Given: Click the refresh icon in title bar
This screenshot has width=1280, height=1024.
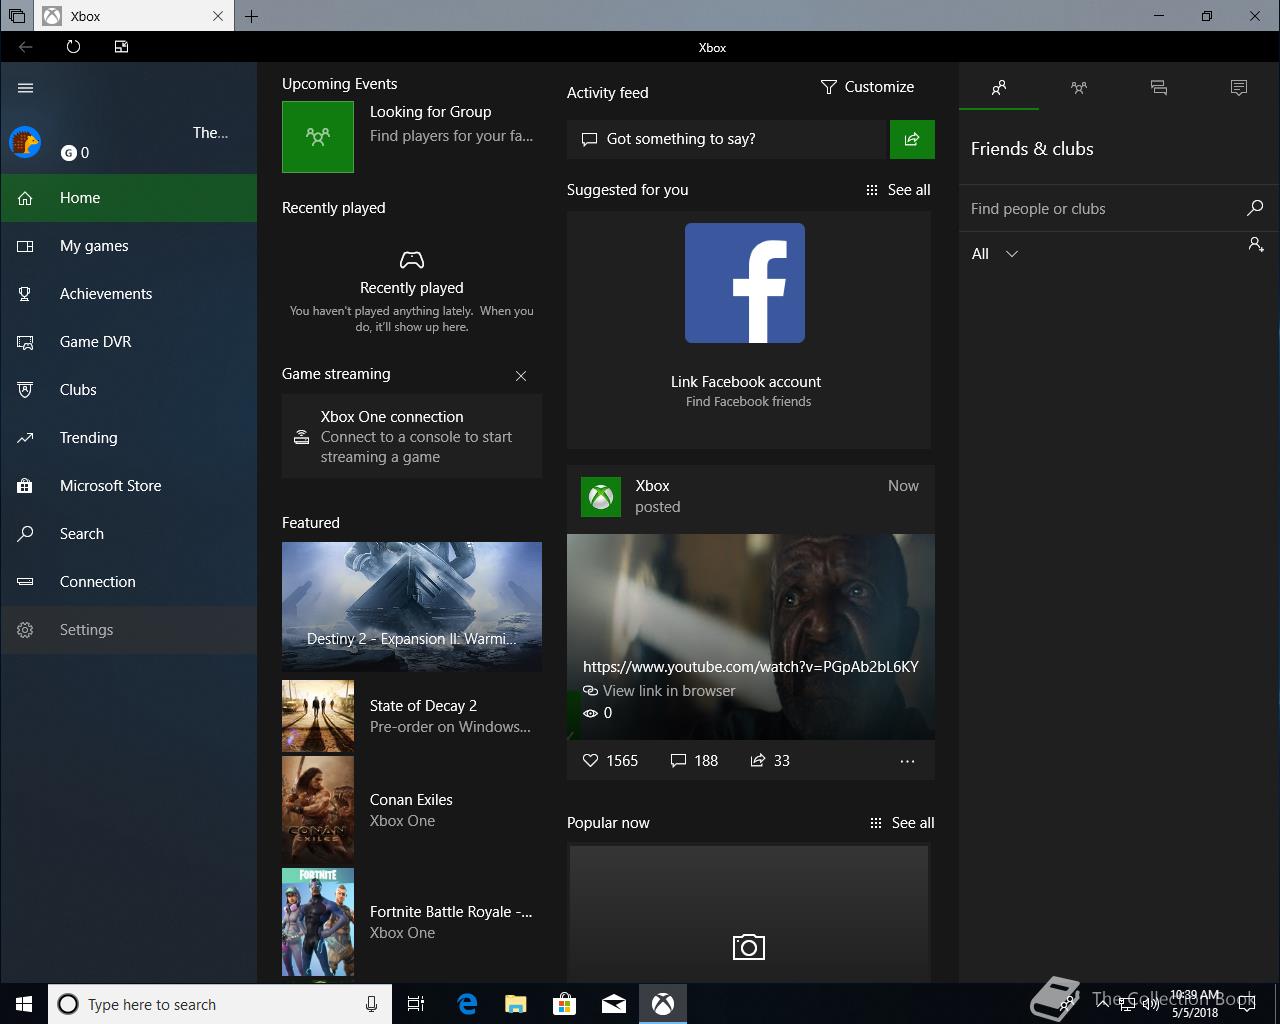Looking at the screenshot, I should [73, 47].
